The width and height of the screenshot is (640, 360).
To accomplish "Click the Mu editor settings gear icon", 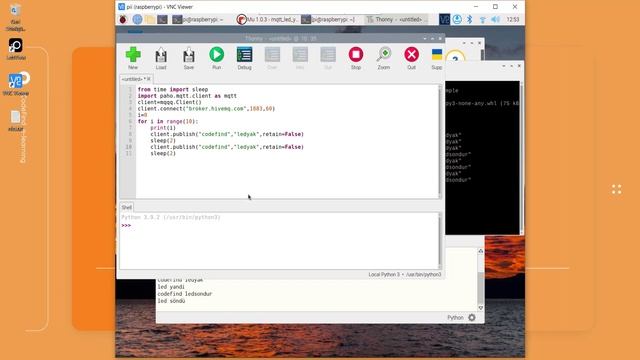I will [472, 317].
